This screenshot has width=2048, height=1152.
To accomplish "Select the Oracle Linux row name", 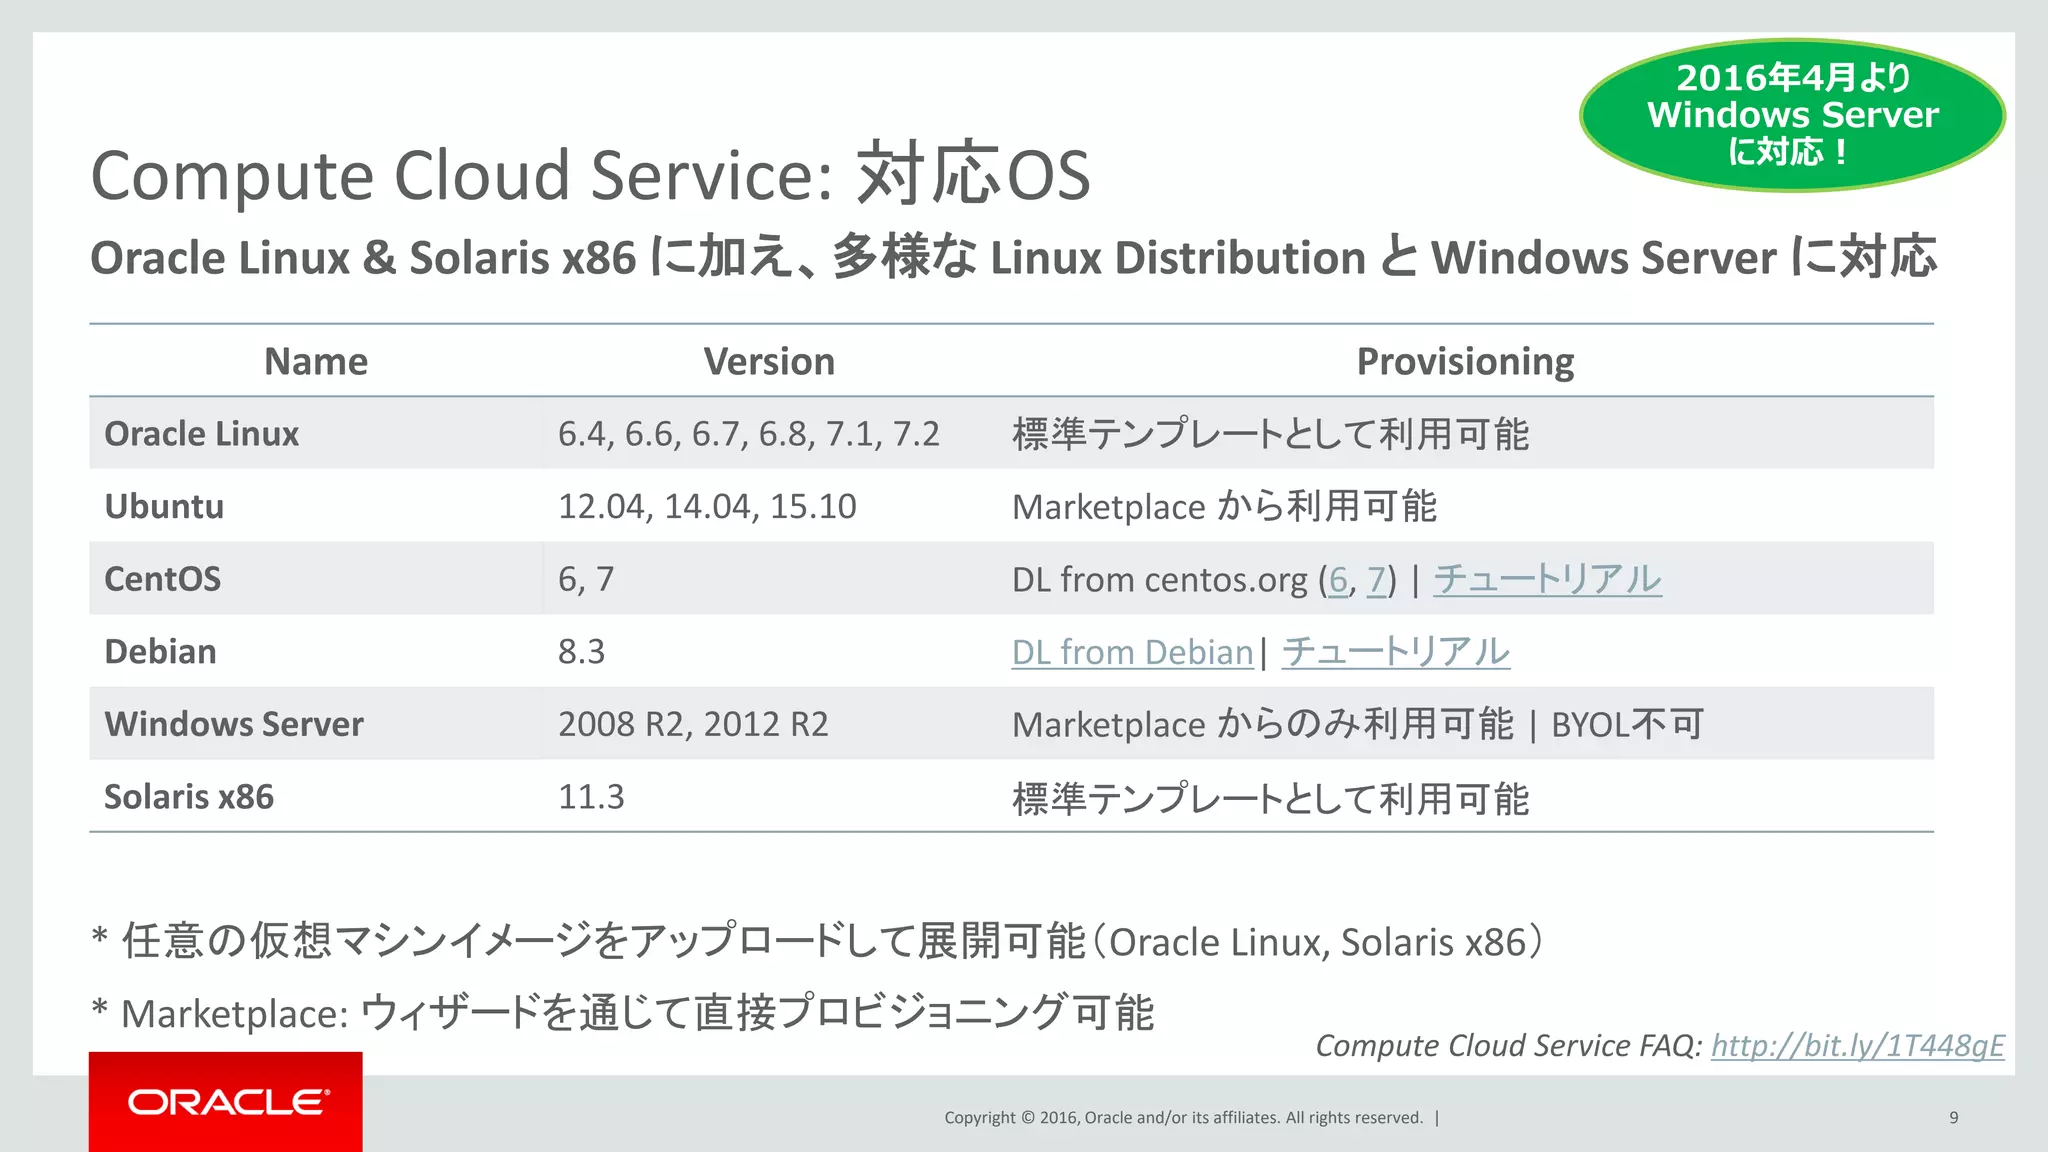I will (x=202, y=434).
